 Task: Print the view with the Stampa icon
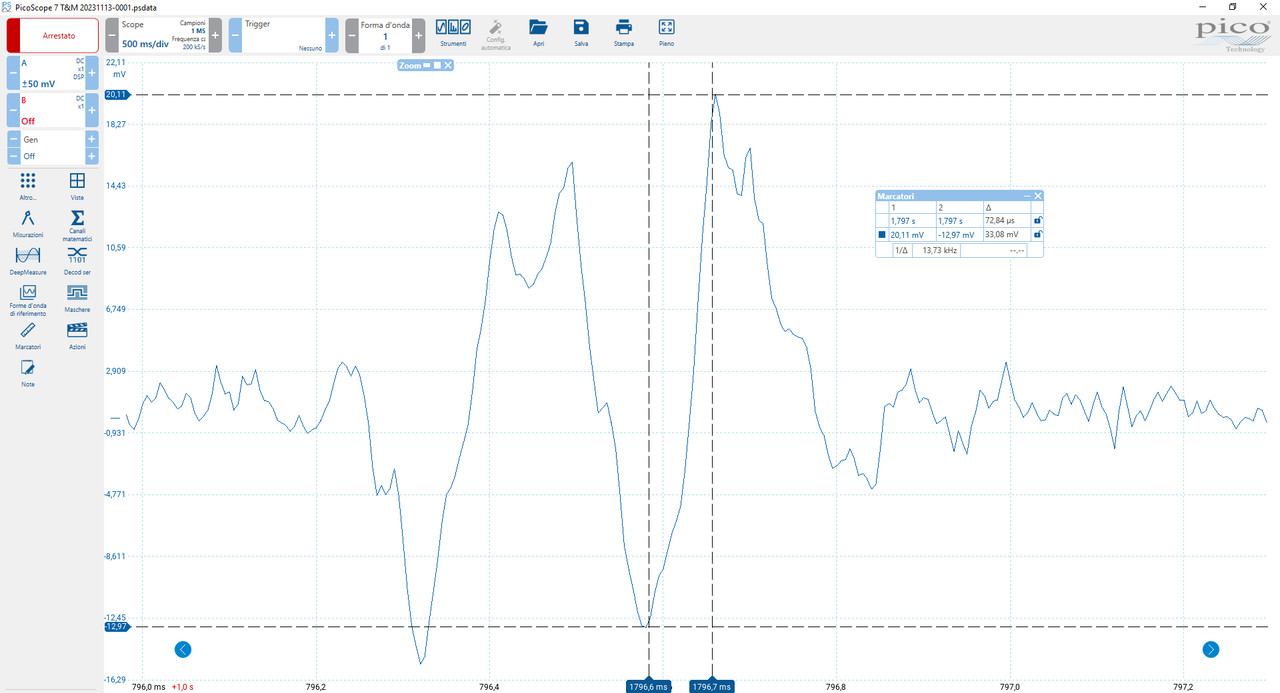(624, 33)
